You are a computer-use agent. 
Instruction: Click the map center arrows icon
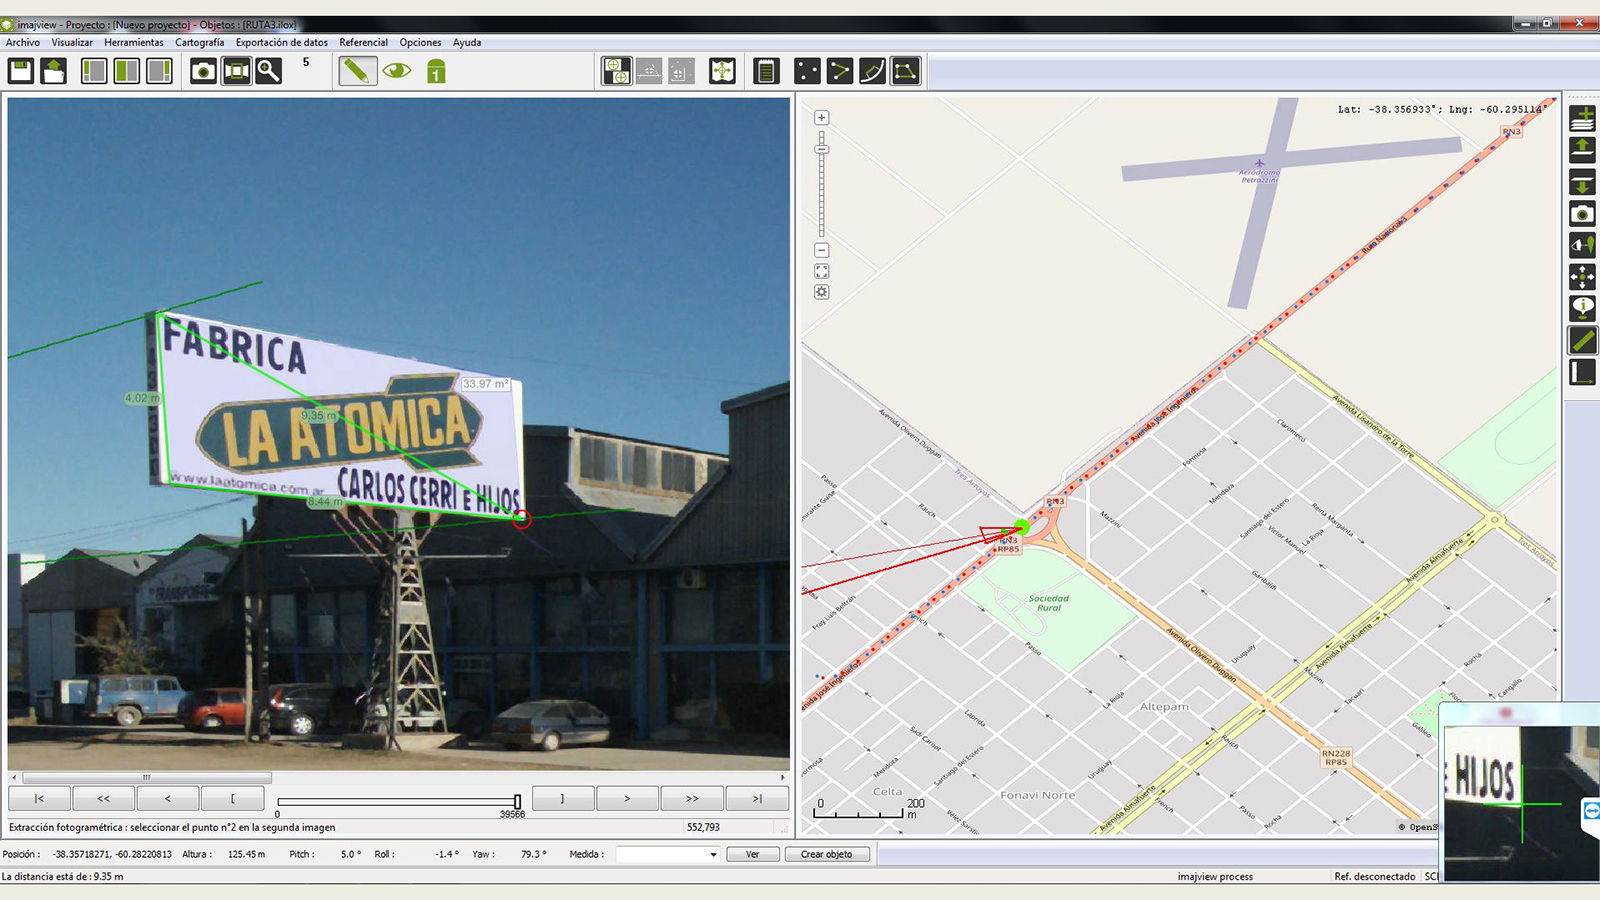[x=722, y=71]
